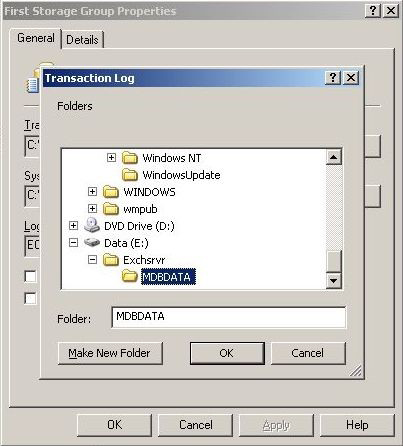This screenshot has height=446, width=403.
Task: Select the WindowsUpdate folder icon
Action: [x=130, y=175]
